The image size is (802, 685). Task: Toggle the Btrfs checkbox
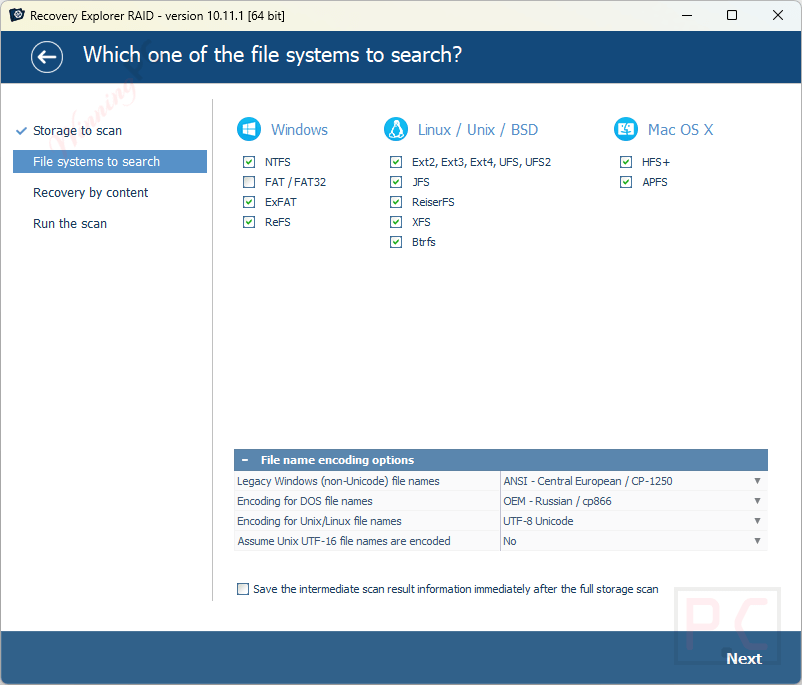[x=396, y=242]
